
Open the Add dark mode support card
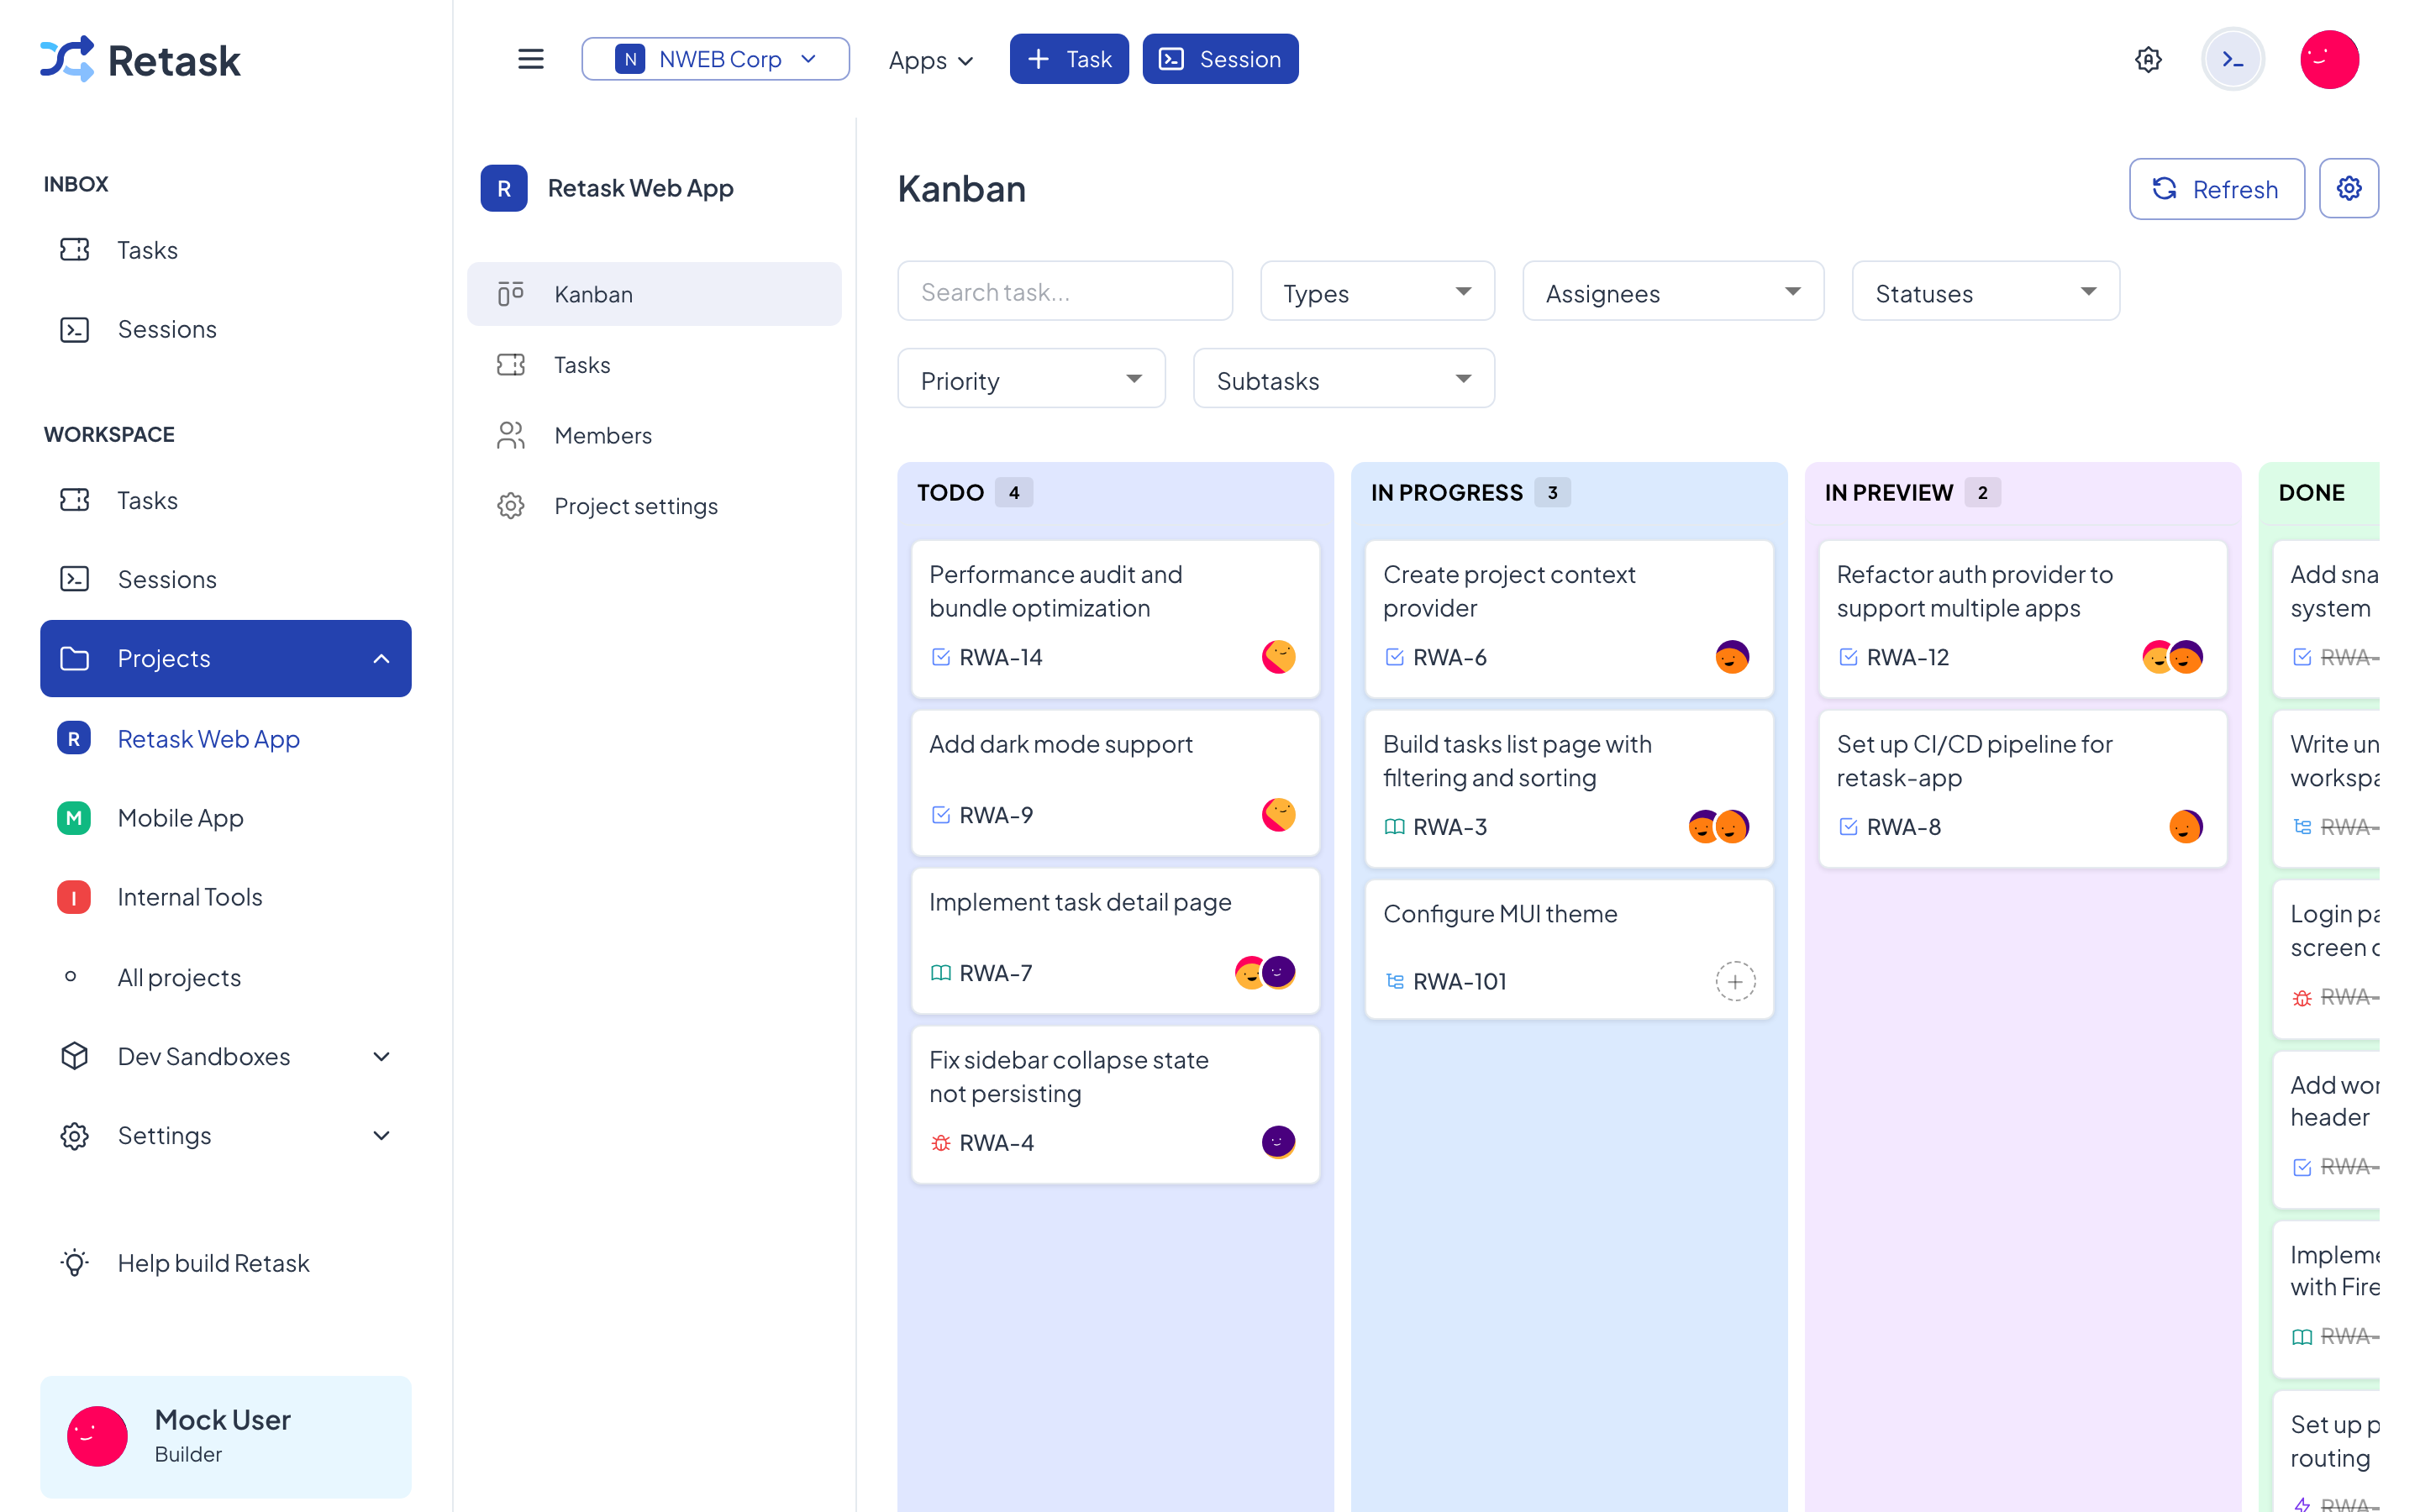[1115, 783]
